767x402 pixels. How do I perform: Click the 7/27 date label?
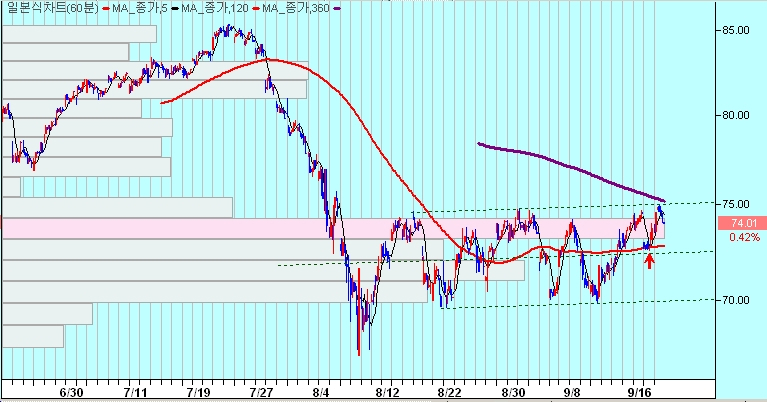(x=261, y=393)
